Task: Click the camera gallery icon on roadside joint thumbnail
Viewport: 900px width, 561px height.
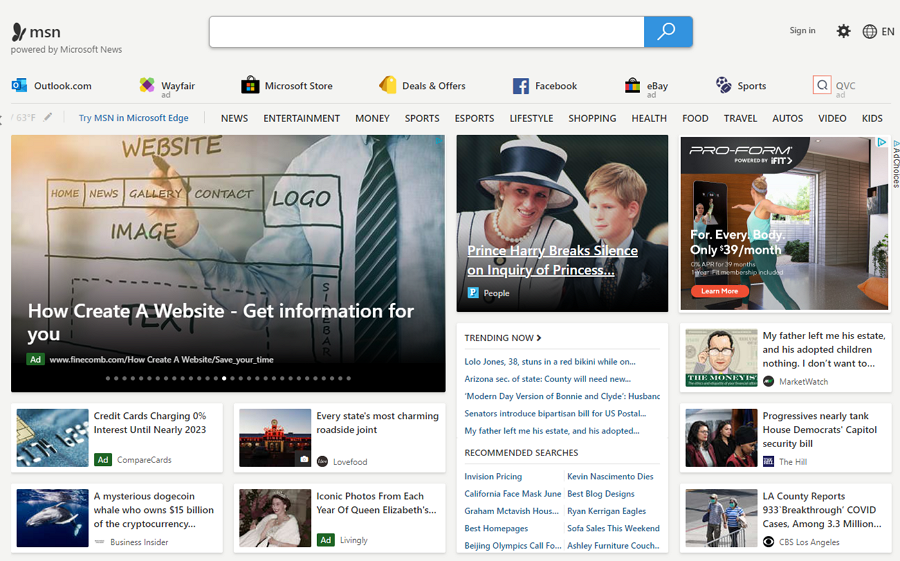Action: coord(304,459)
